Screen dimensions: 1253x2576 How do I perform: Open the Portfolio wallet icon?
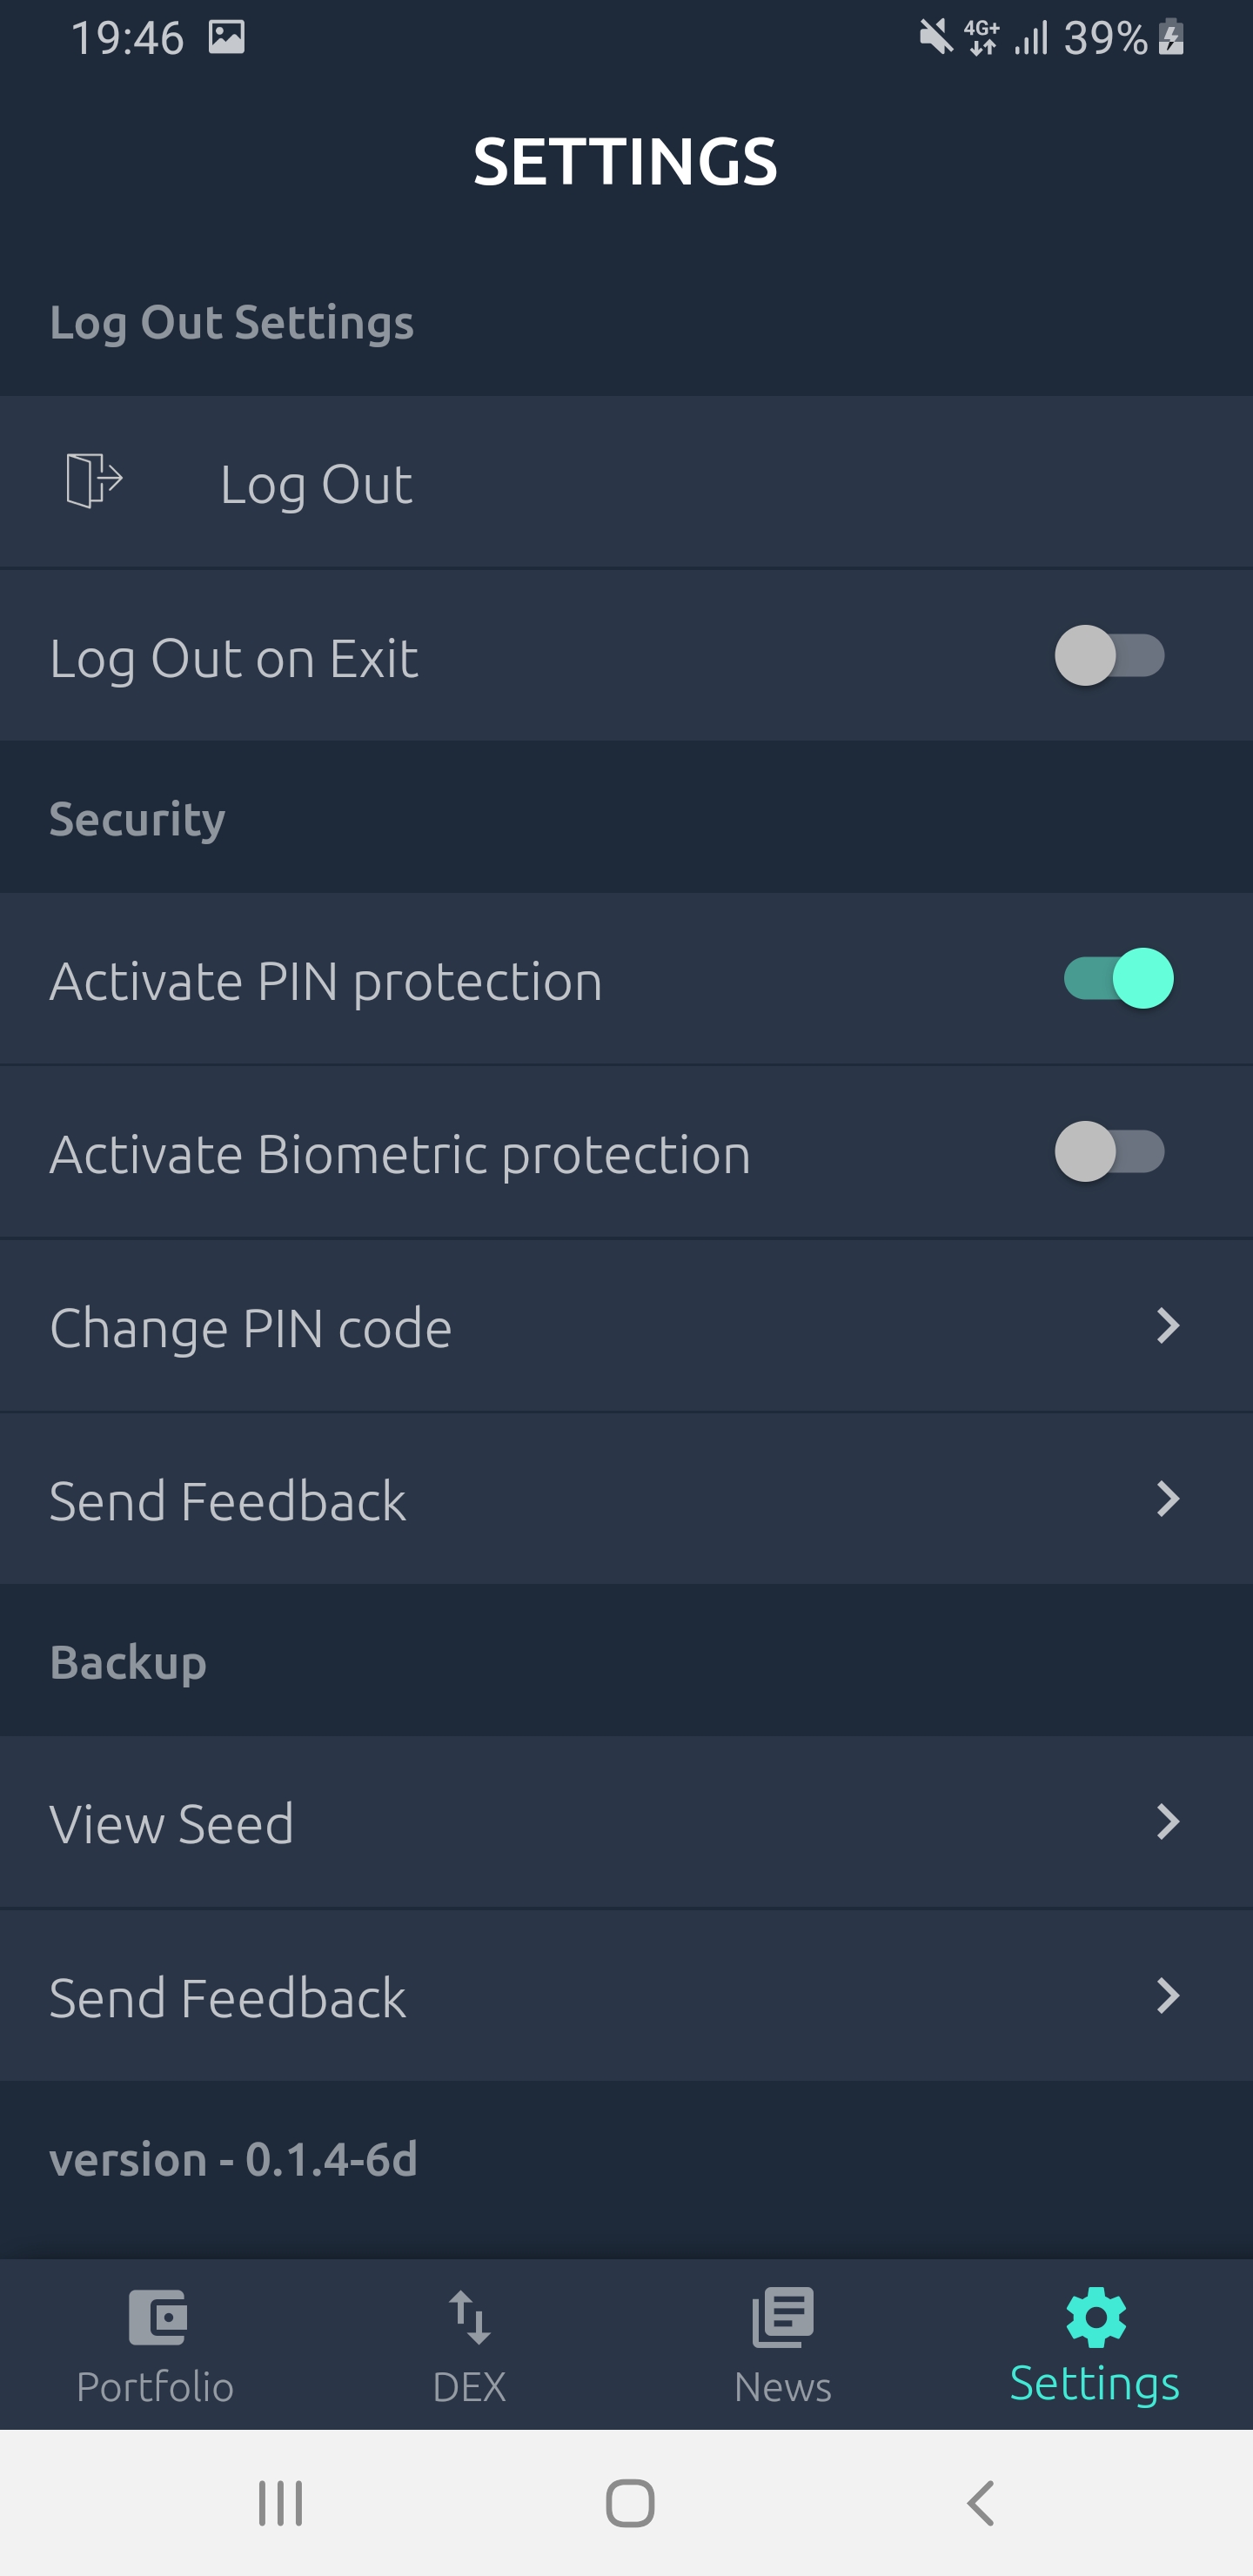pos(157,2317)
